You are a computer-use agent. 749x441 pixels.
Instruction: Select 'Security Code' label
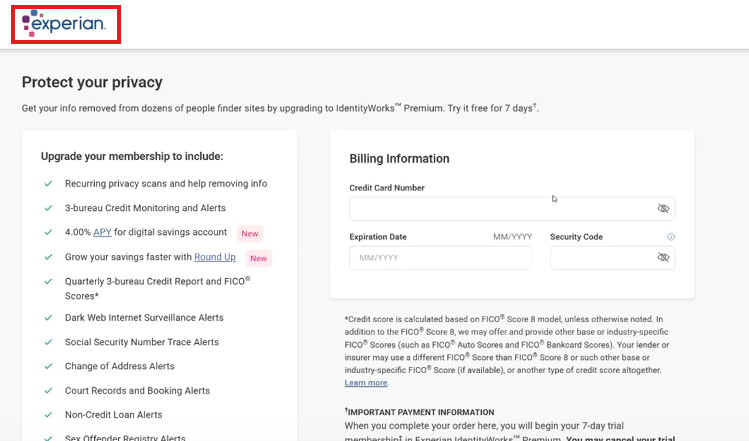point(576,237)
